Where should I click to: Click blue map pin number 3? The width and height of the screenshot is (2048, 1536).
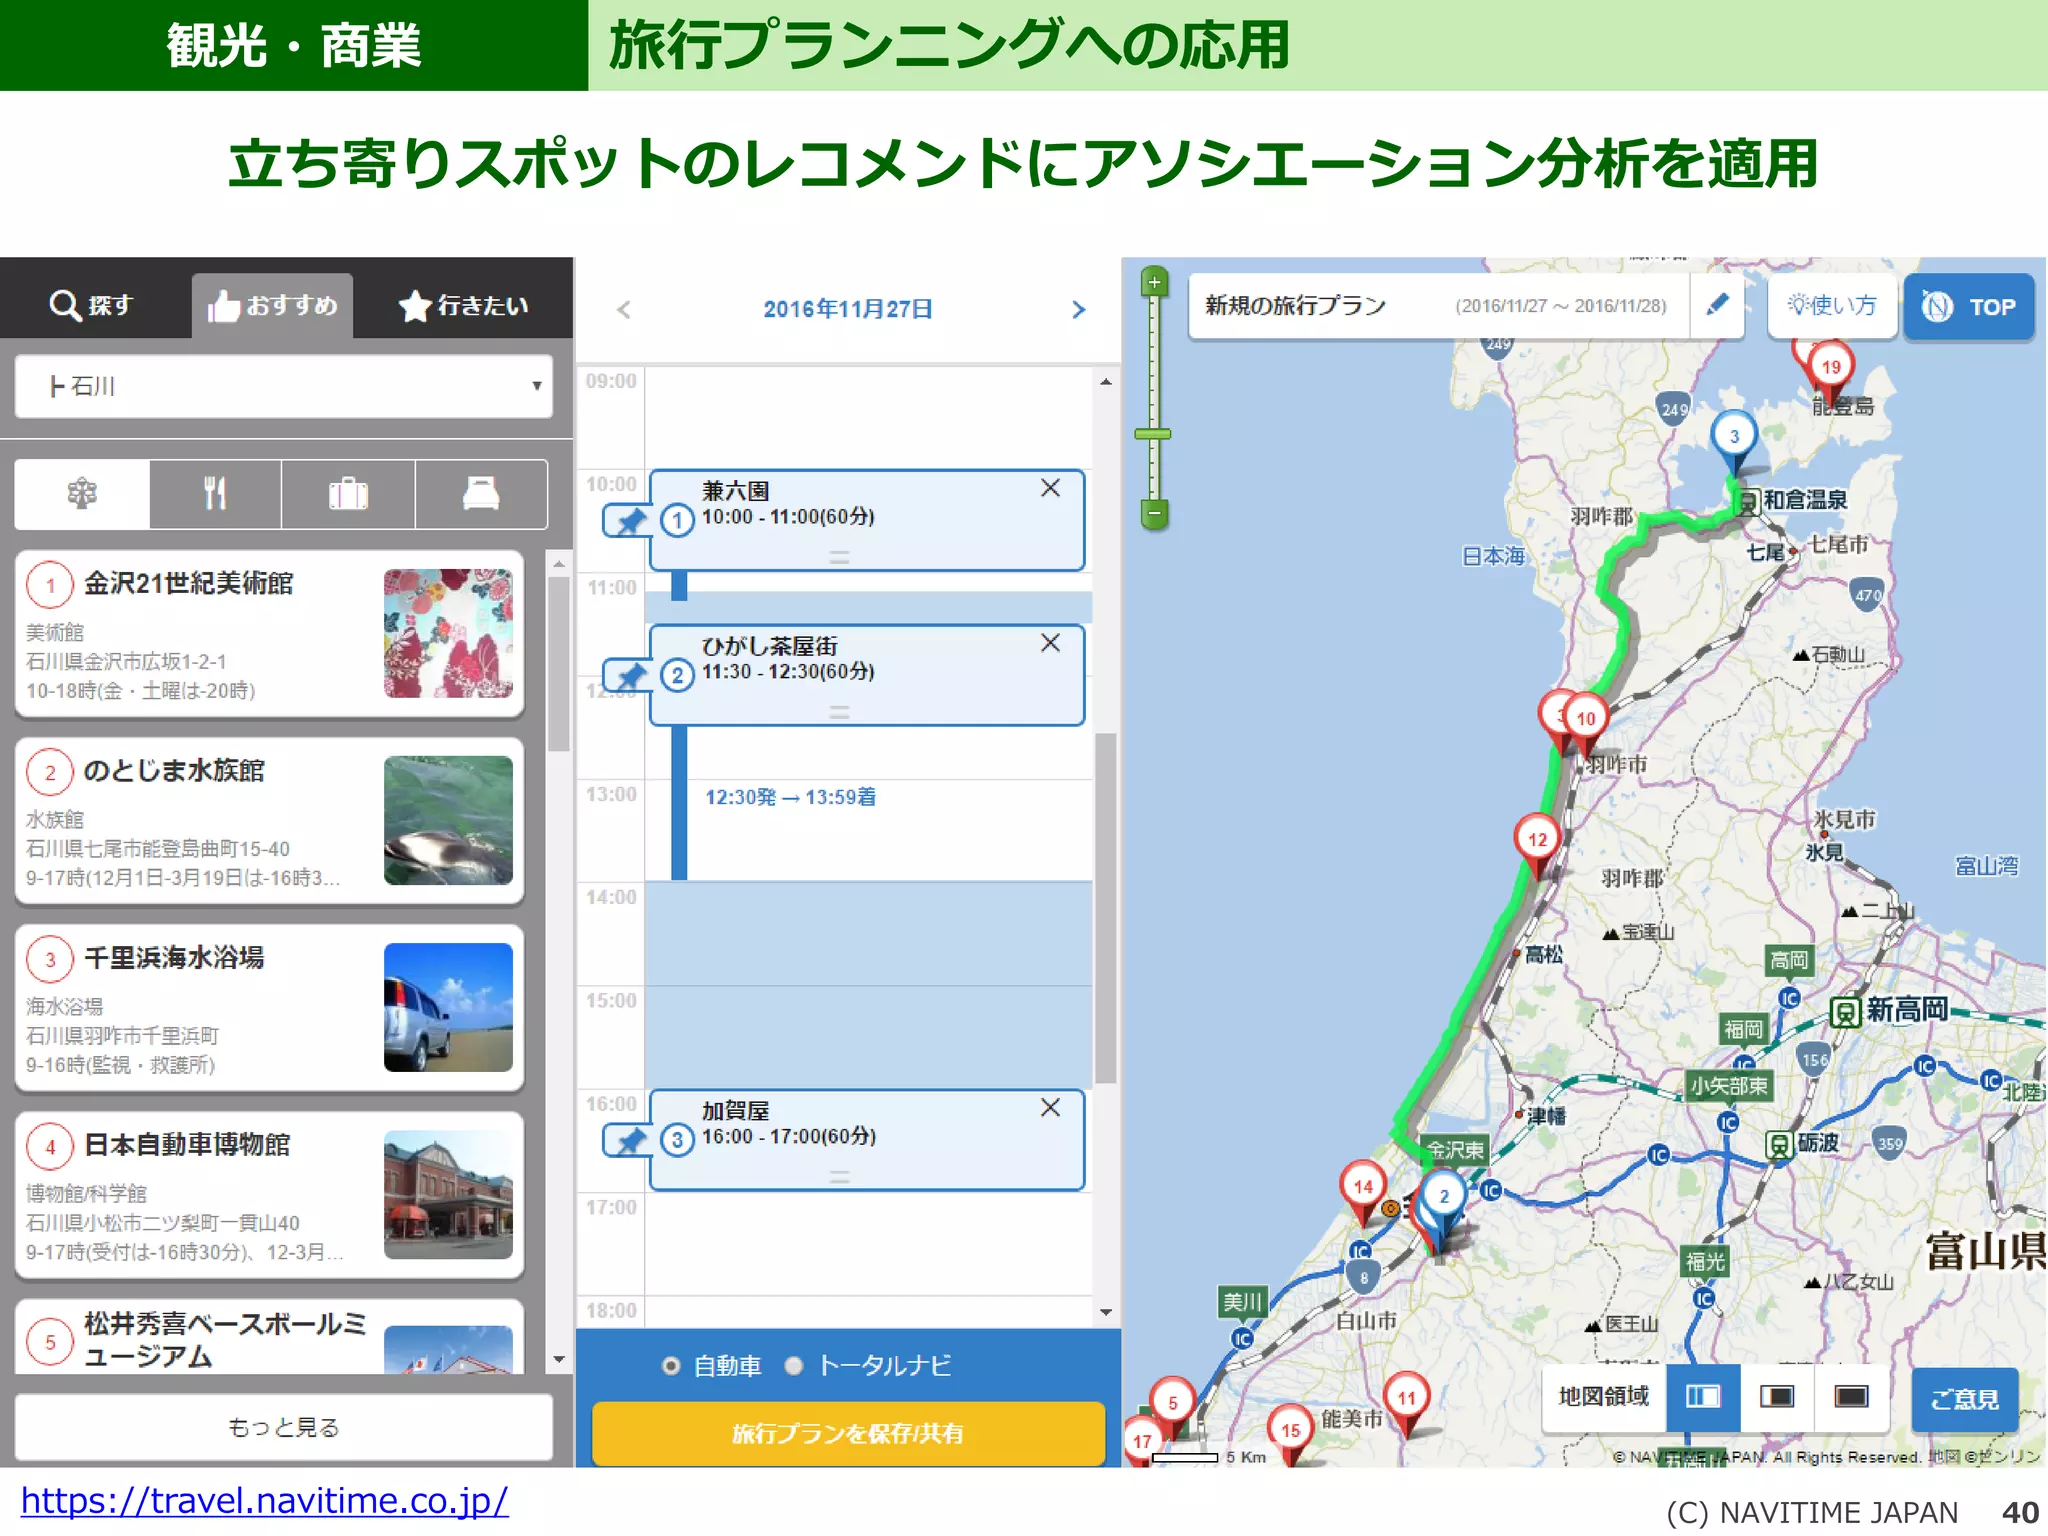(1734, 438)
